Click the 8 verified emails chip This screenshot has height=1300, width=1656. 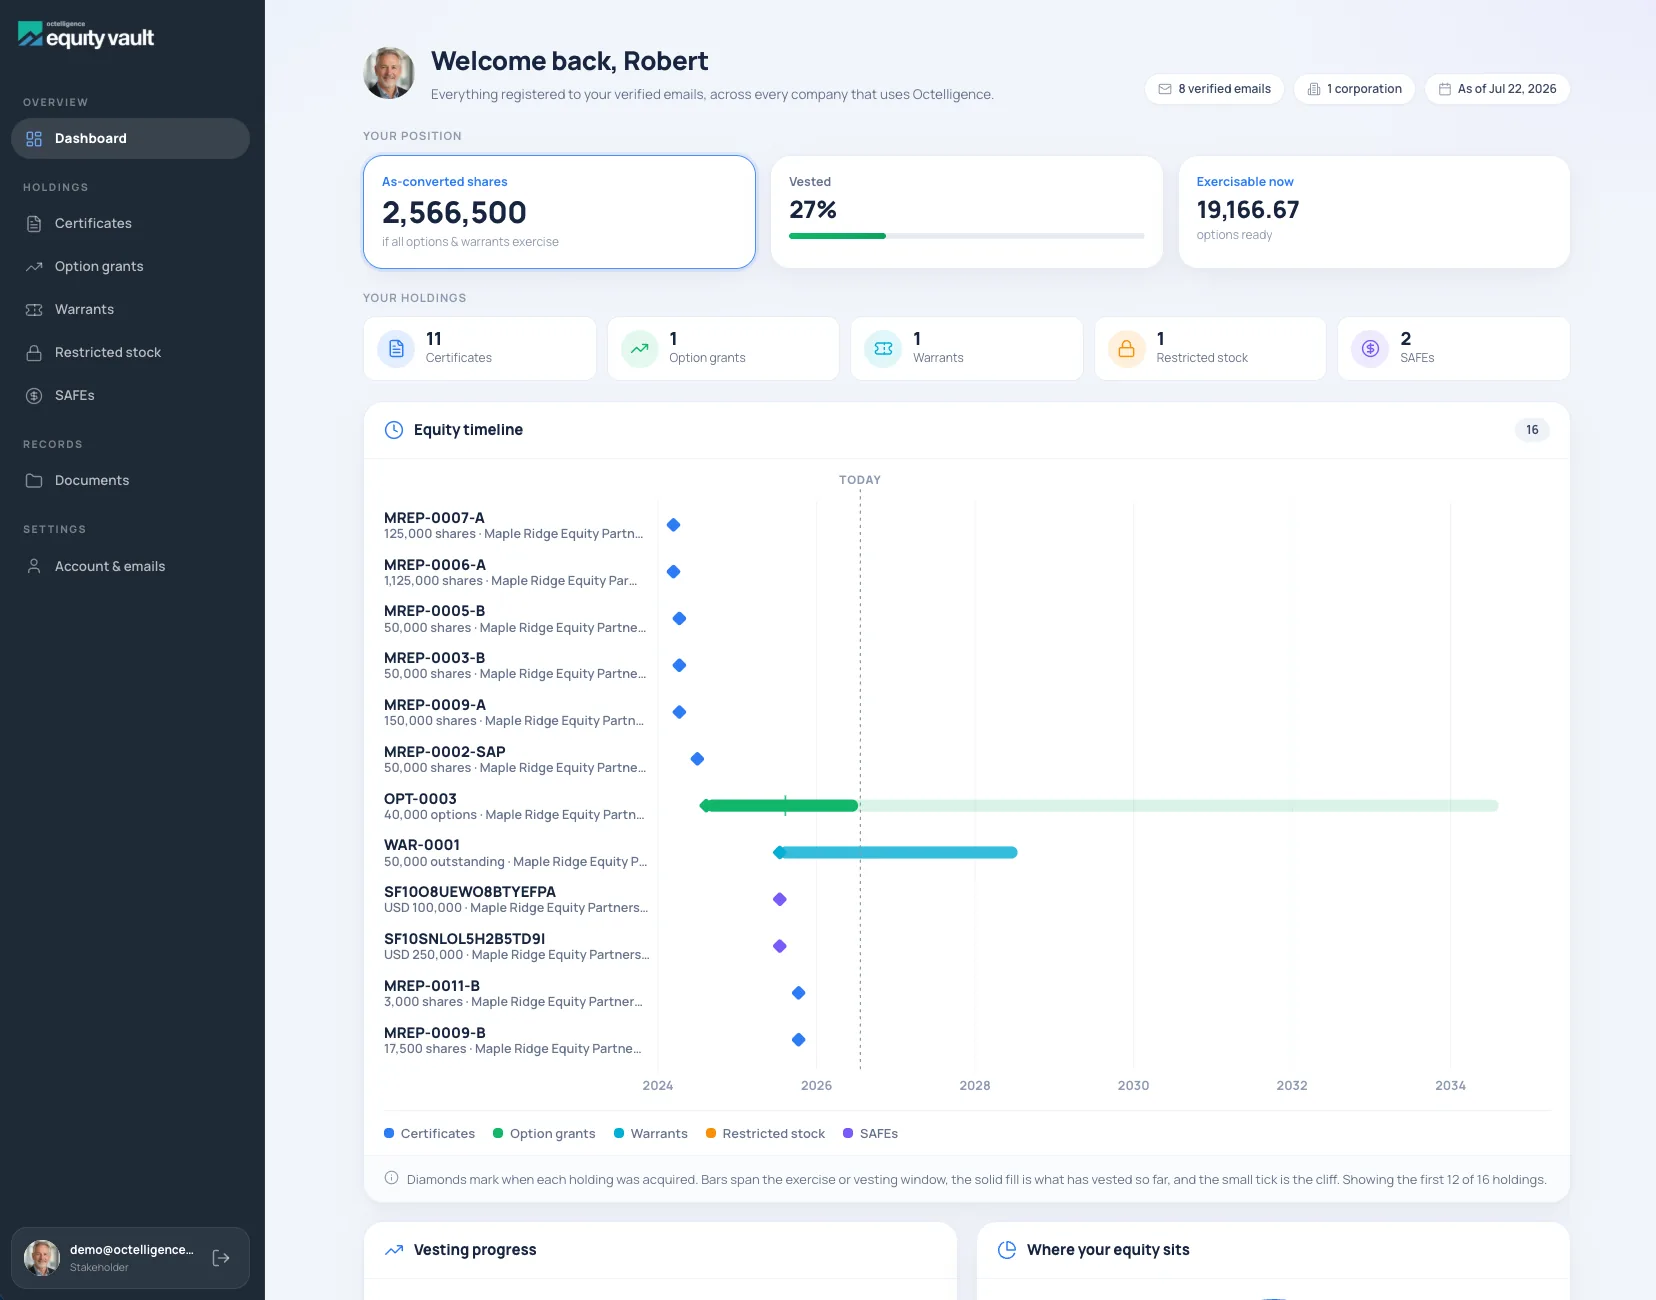coord(1214,89)
